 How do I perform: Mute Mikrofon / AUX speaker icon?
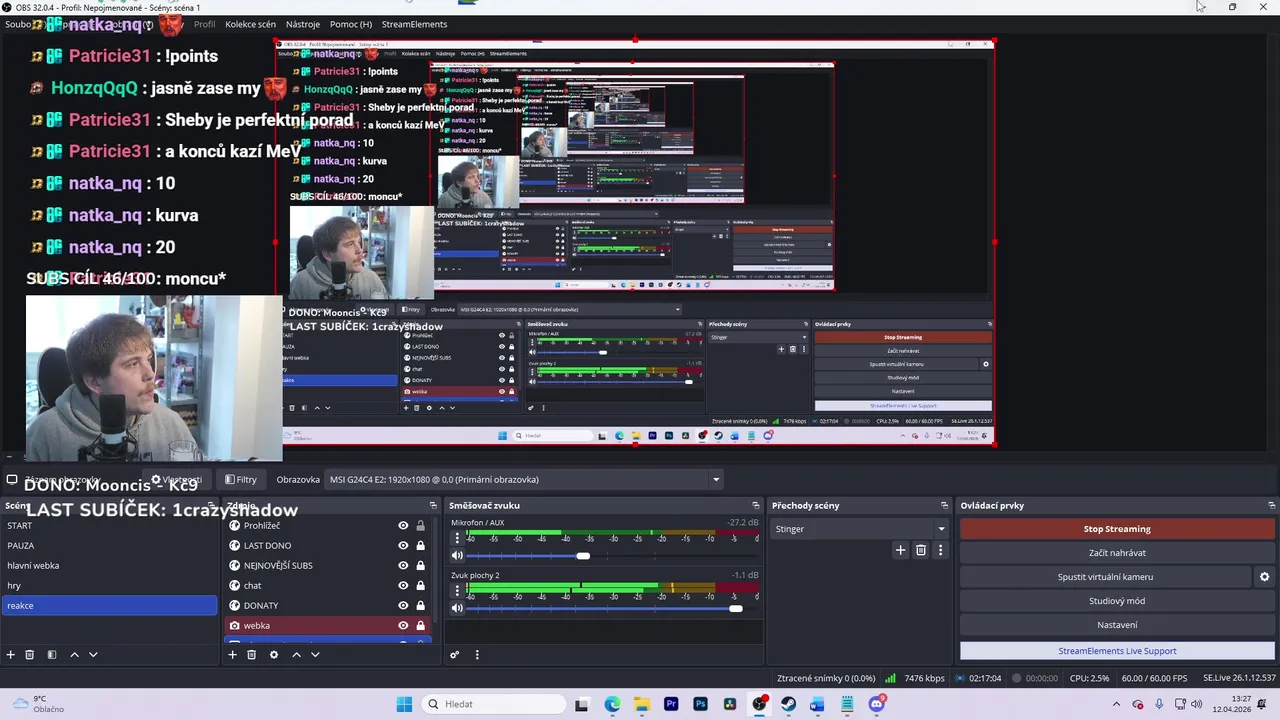[457, 555]
